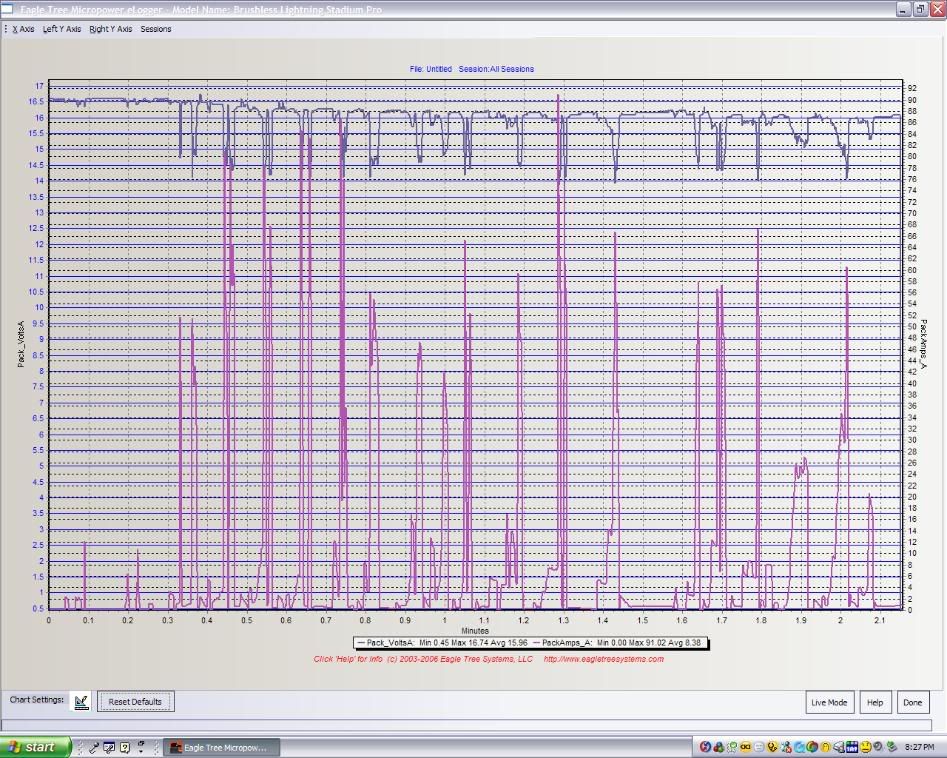The image size is (947, 758).
Task: Open the X Axis menu
Action: click(x=23, y=29)
